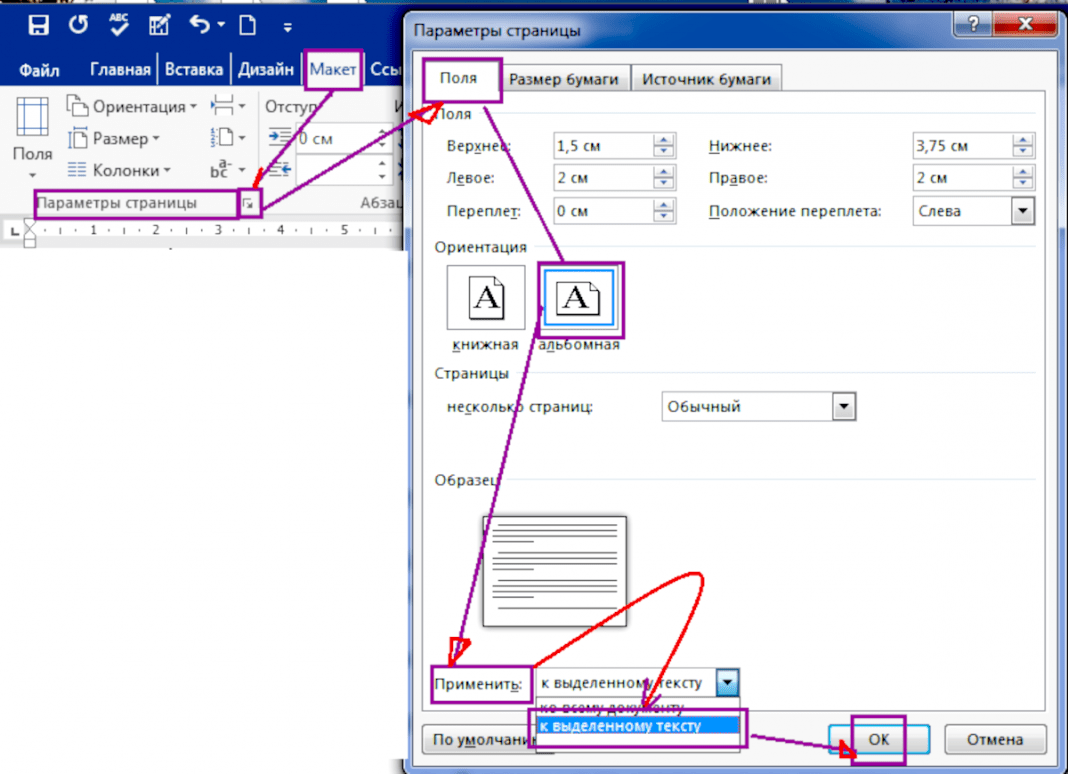This screenshot has width=1068, height=774.
Task: Open the Ориентация dropdown in ribbon
Action: pos(131,106)
